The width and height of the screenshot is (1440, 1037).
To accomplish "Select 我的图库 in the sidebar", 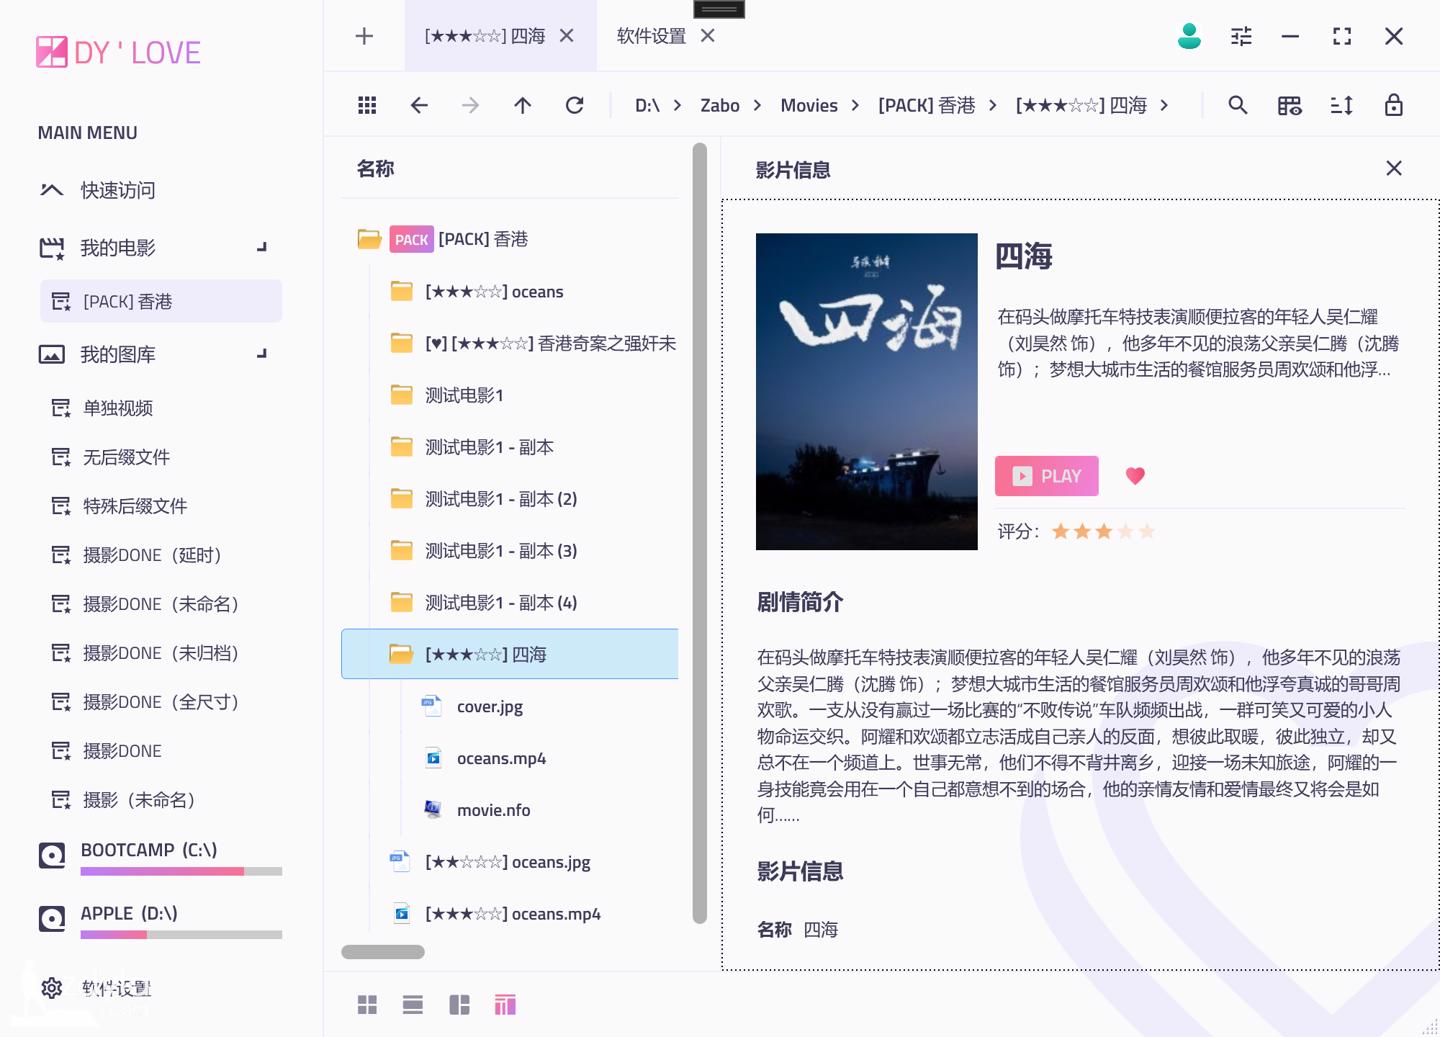I will [117, 354].
